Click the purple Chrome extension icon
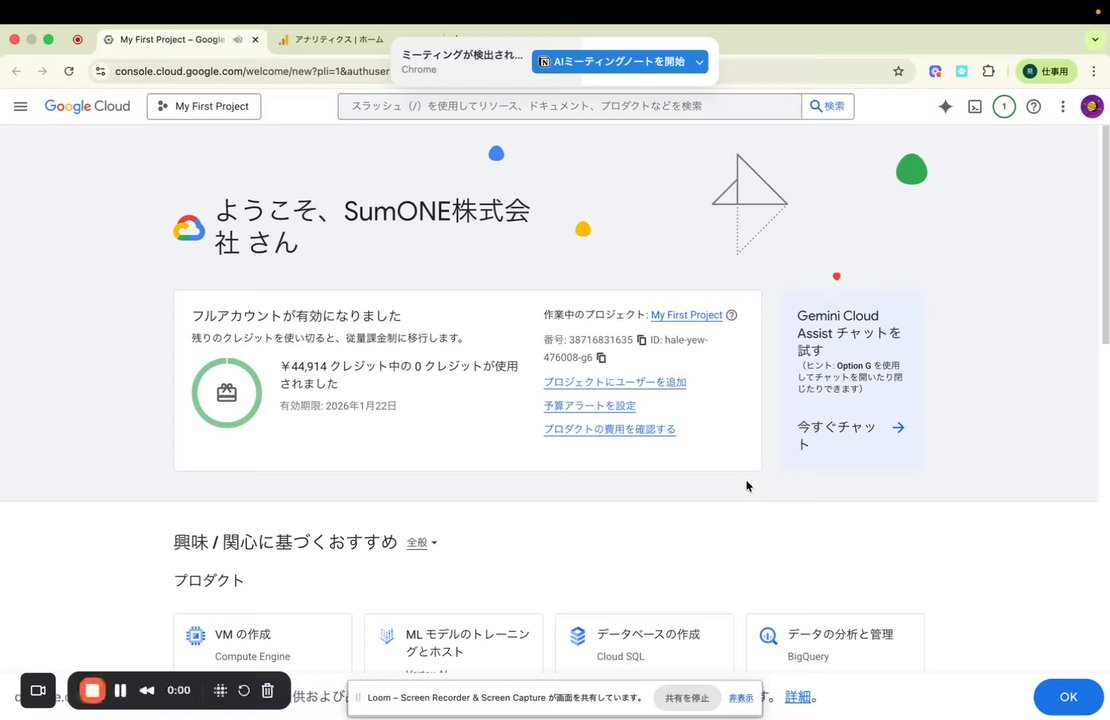 (935, 71)
